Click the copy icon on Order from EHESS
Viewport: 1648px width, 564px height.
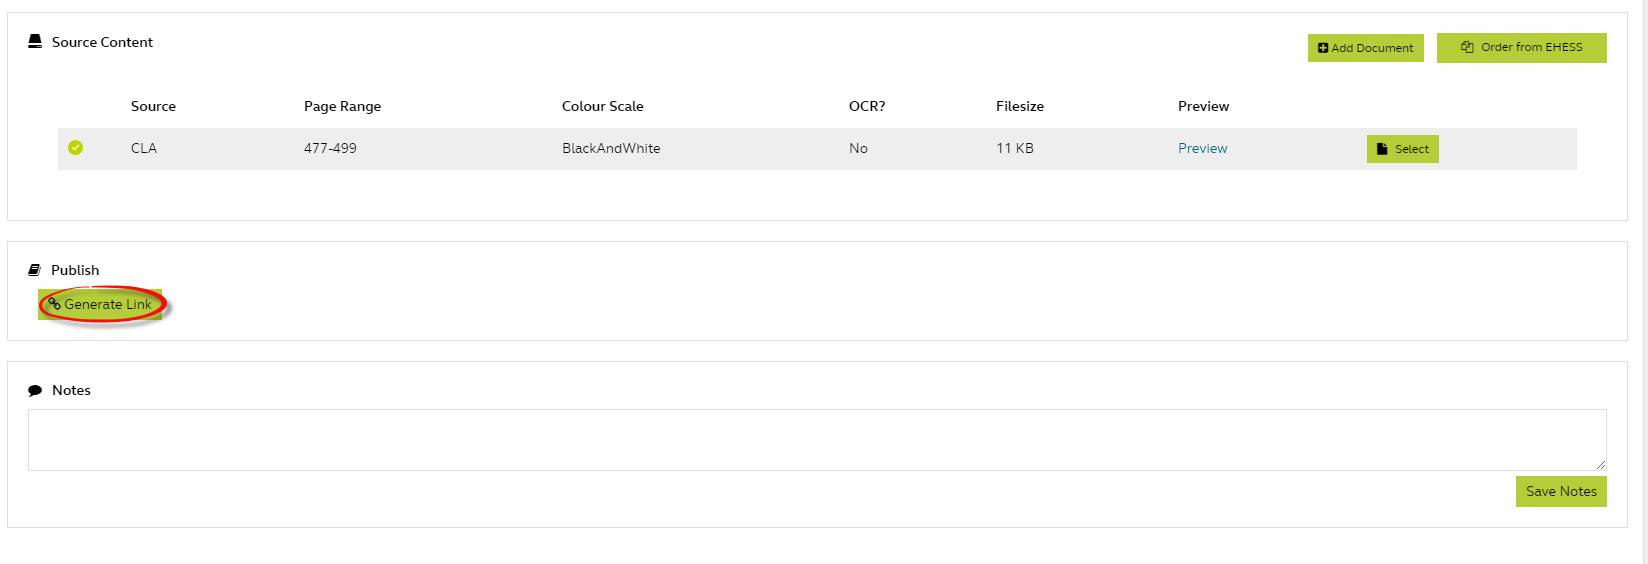point(1467,47)
